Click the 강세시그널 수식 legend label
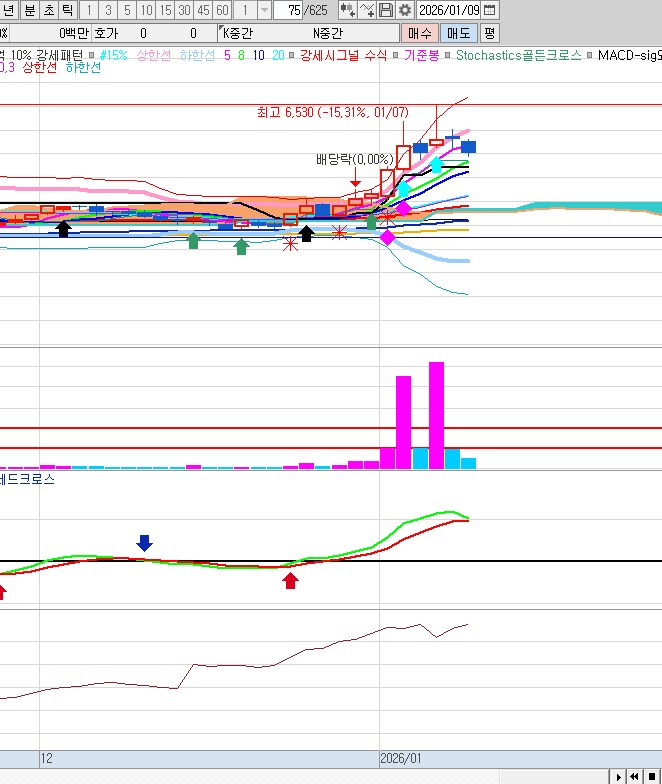Viewport: 662px width, 784px height. pyautogui.click(x=343, y=55)
